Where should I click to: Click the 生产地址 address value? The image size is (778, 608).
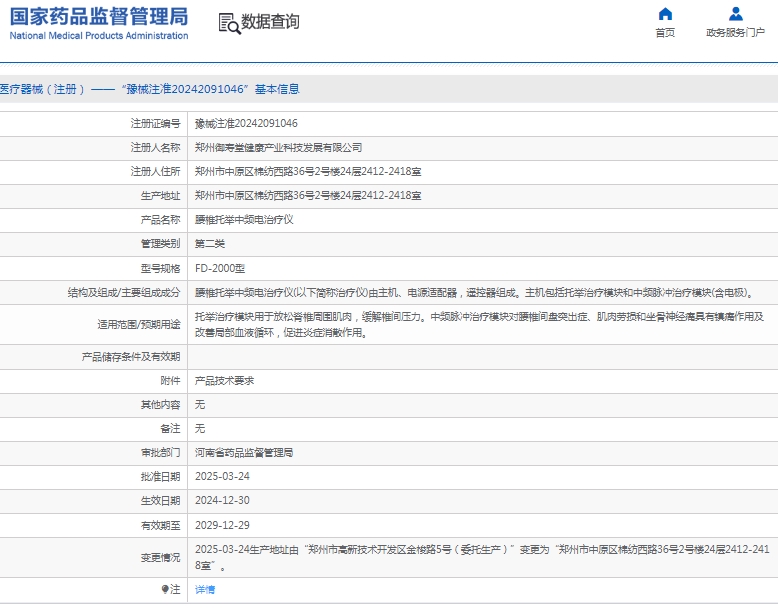[x=308, y=196]
